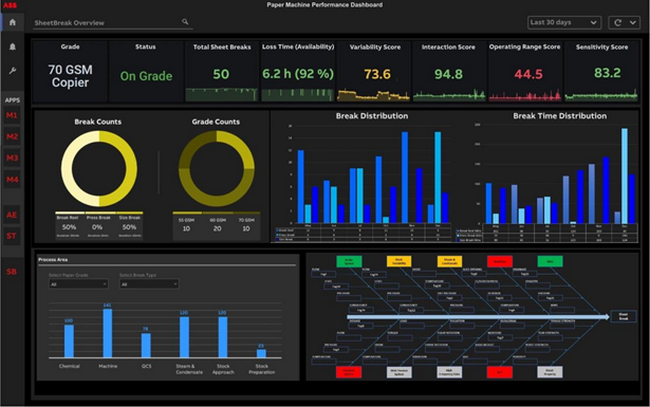The width and height of the screenshot is (650, 407).
Task: Click the Process Area panel title
Action: coord(53,259)
